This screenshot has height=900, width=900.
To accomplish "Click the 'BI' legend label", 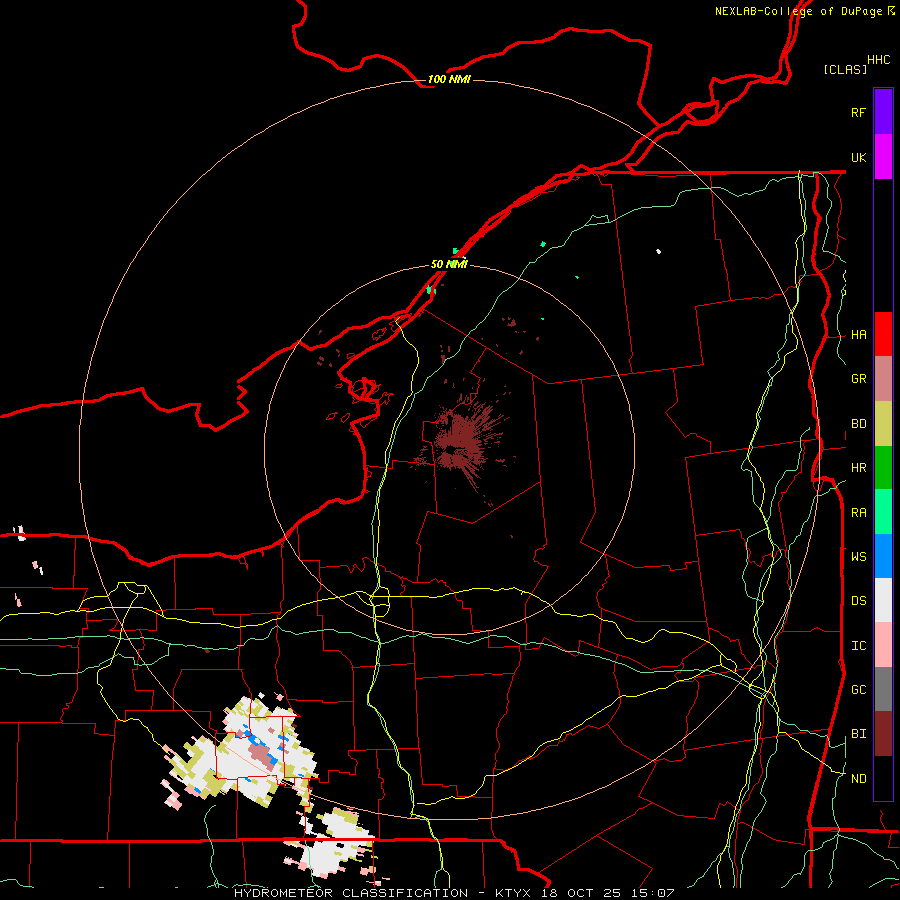I will [x=858, y=734].
